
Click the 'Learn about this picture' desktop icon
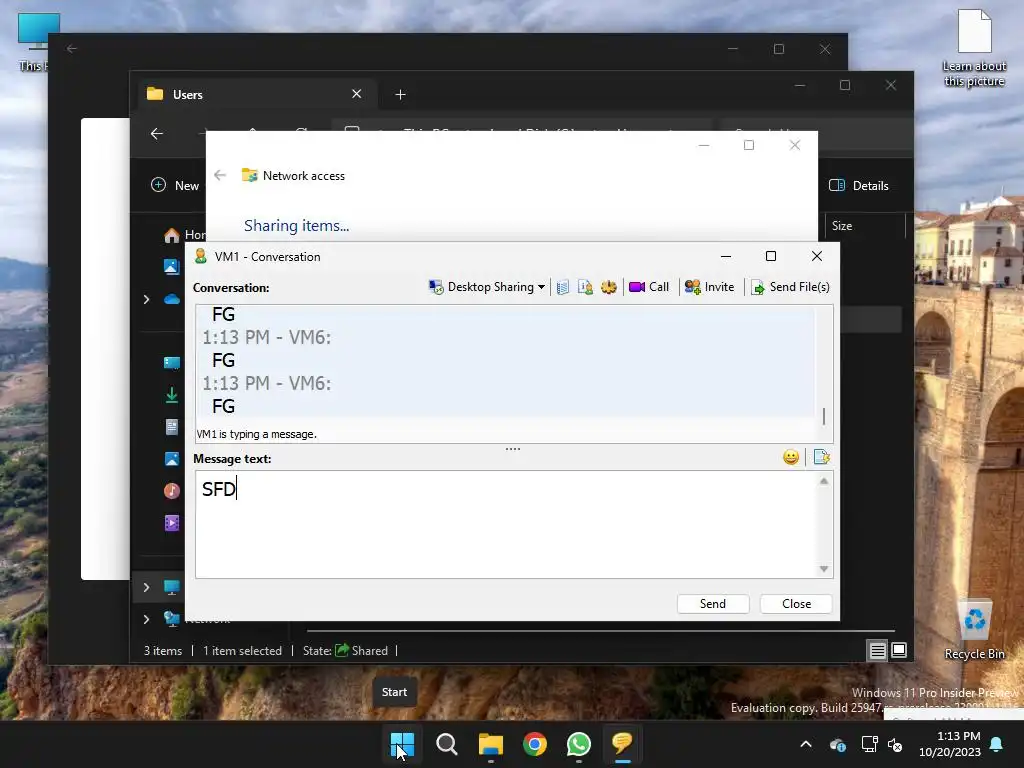974,48
